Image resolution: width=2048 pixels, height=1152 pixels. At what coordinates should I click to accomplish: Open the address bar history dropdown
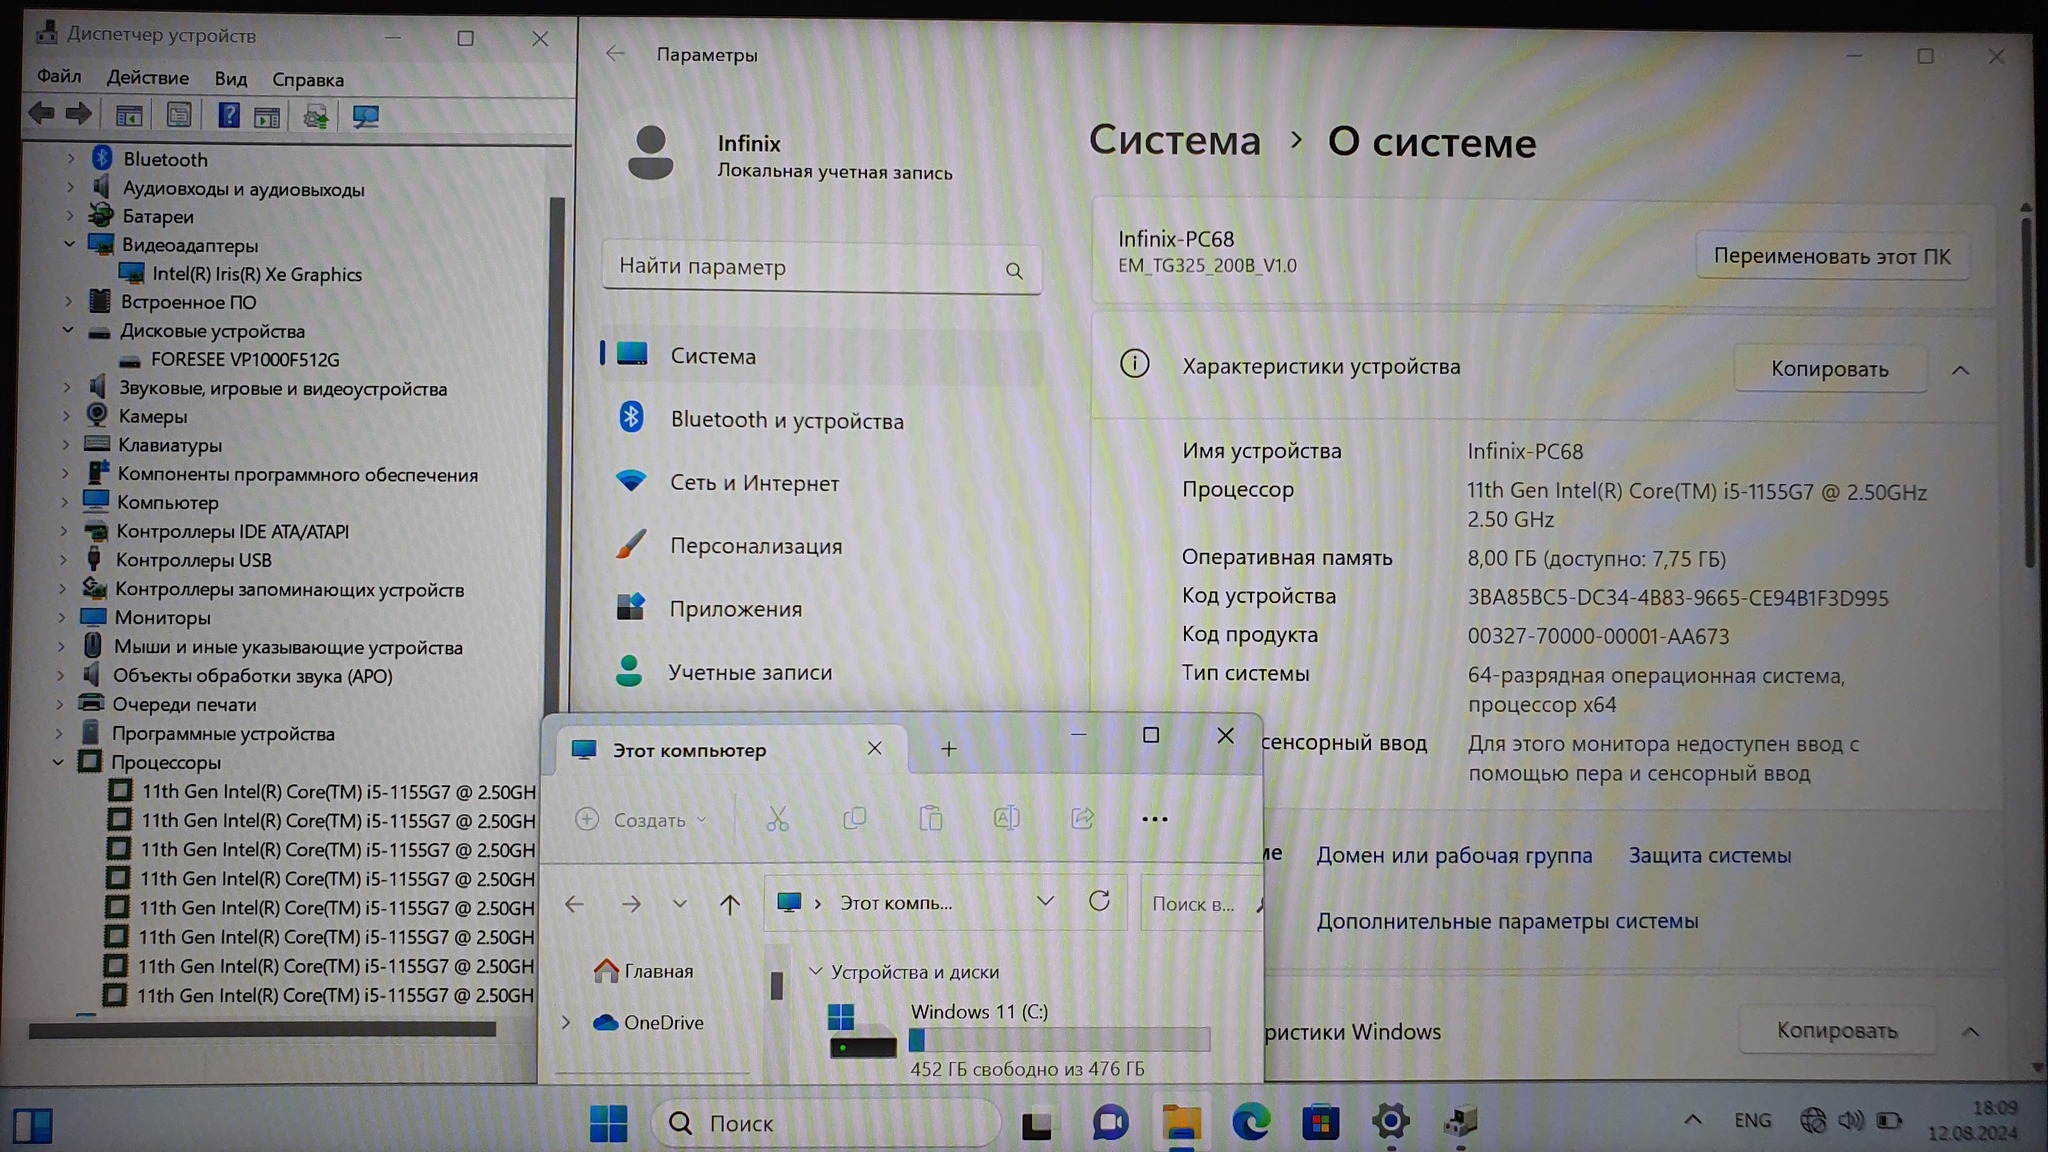pyautogui.click(x=1045, y=902)
